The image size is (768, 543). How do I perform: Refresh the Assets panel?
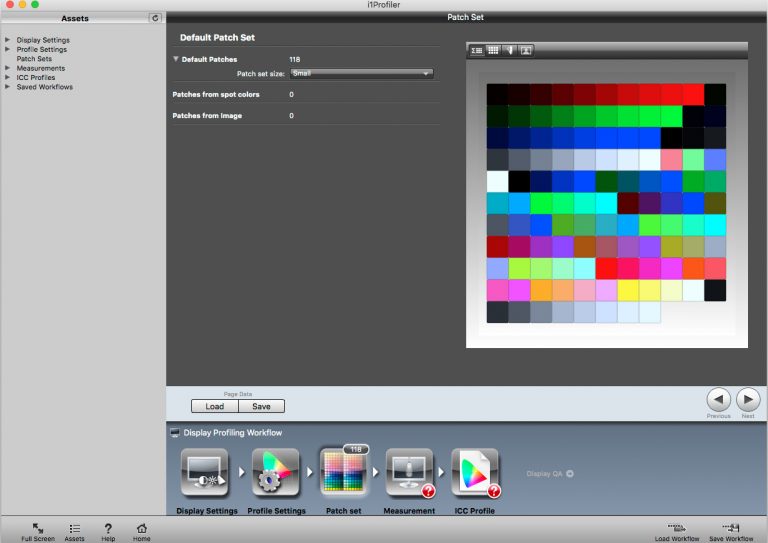coord(155,18)
